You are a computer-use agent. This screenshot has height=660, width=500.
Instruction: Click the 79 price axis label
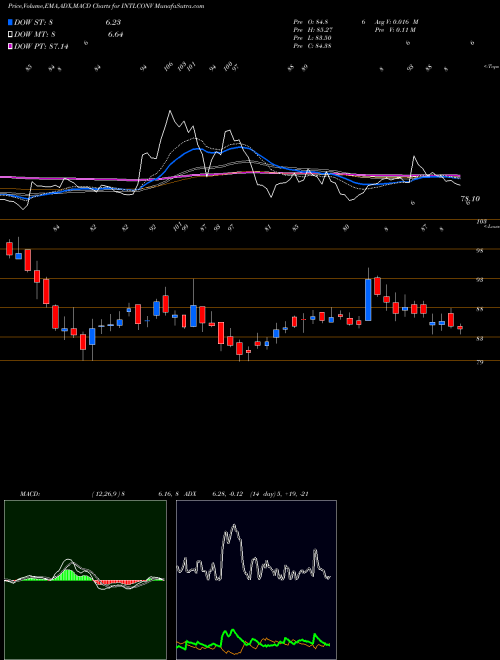[x=481, y=362]
